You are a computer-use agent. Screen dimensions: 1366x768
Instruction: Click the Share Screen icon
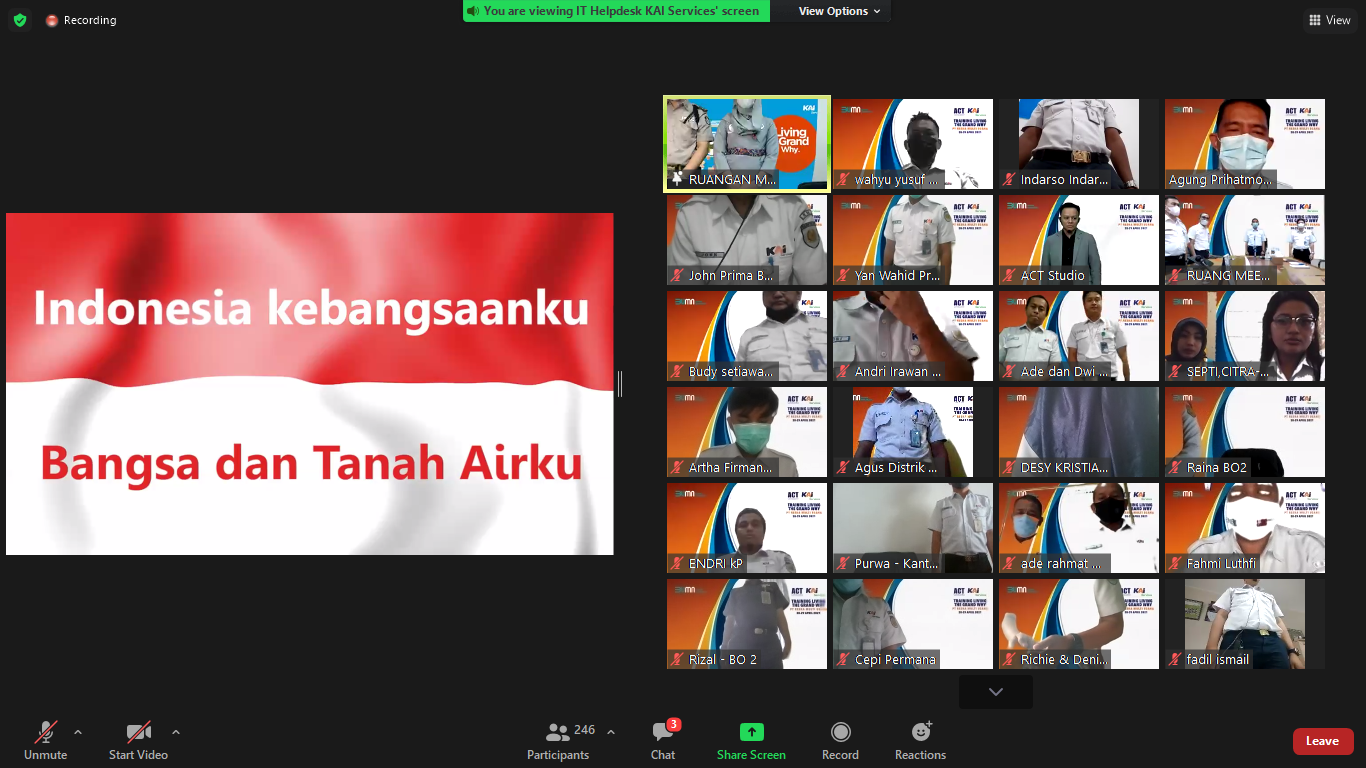coord(751,732)
